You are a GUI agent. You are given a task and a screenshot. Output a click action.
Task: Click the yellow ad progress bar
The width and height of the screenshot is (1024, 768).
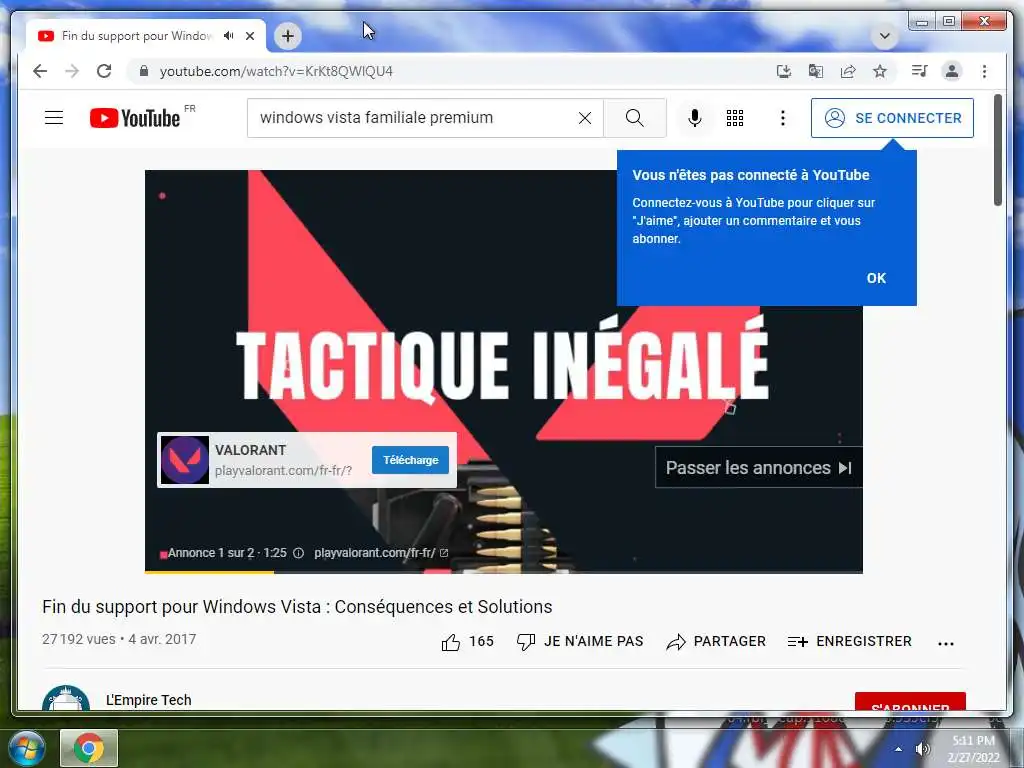click(209, 572)
